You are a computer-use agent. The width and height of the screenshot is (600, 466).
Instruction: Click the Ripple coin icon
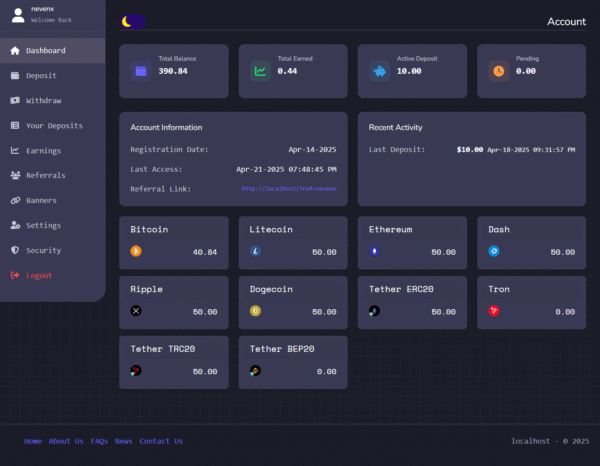tap(136, 311)
